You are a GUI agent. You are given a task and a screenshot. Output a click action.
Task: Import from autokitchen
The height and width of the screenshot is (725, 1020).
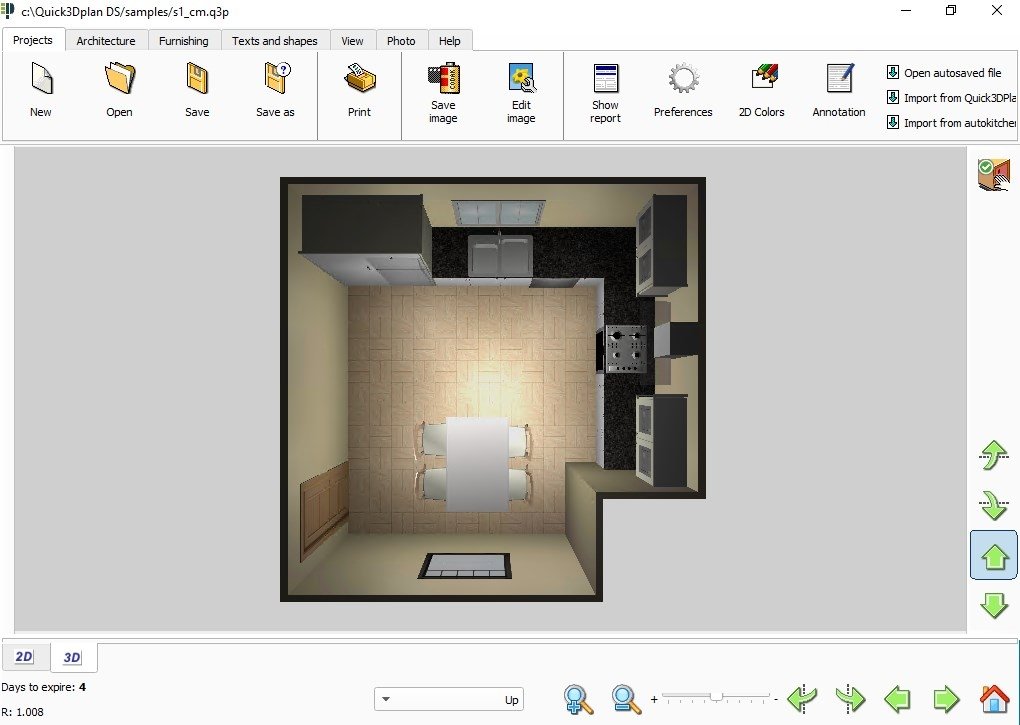951,122
